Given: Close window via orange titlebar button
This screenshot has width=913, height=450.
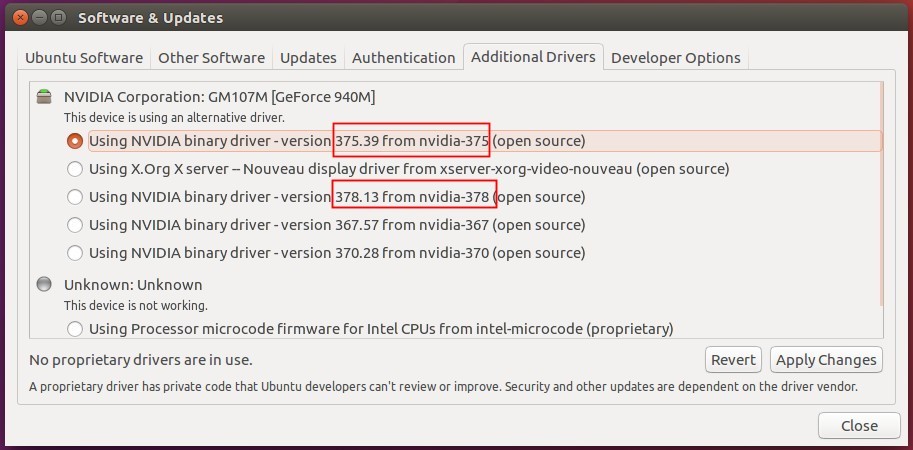Looking at the screenshot, I should [x=20, y=17].
